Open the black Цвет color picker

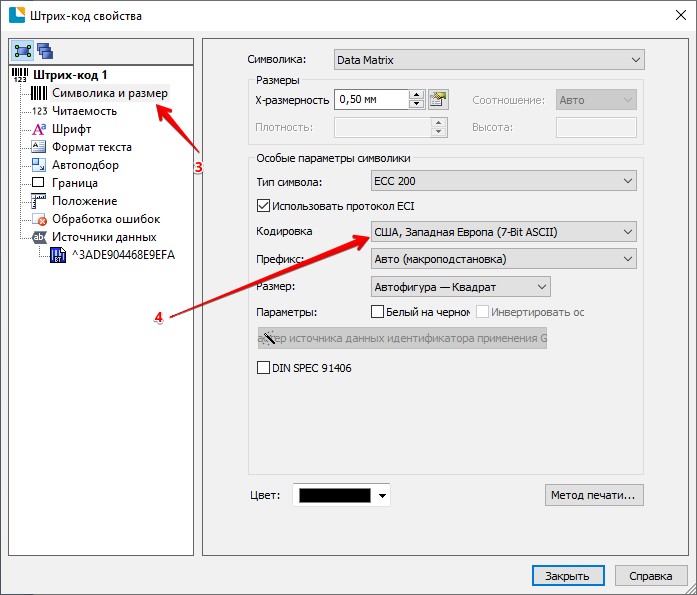point(341,496)
